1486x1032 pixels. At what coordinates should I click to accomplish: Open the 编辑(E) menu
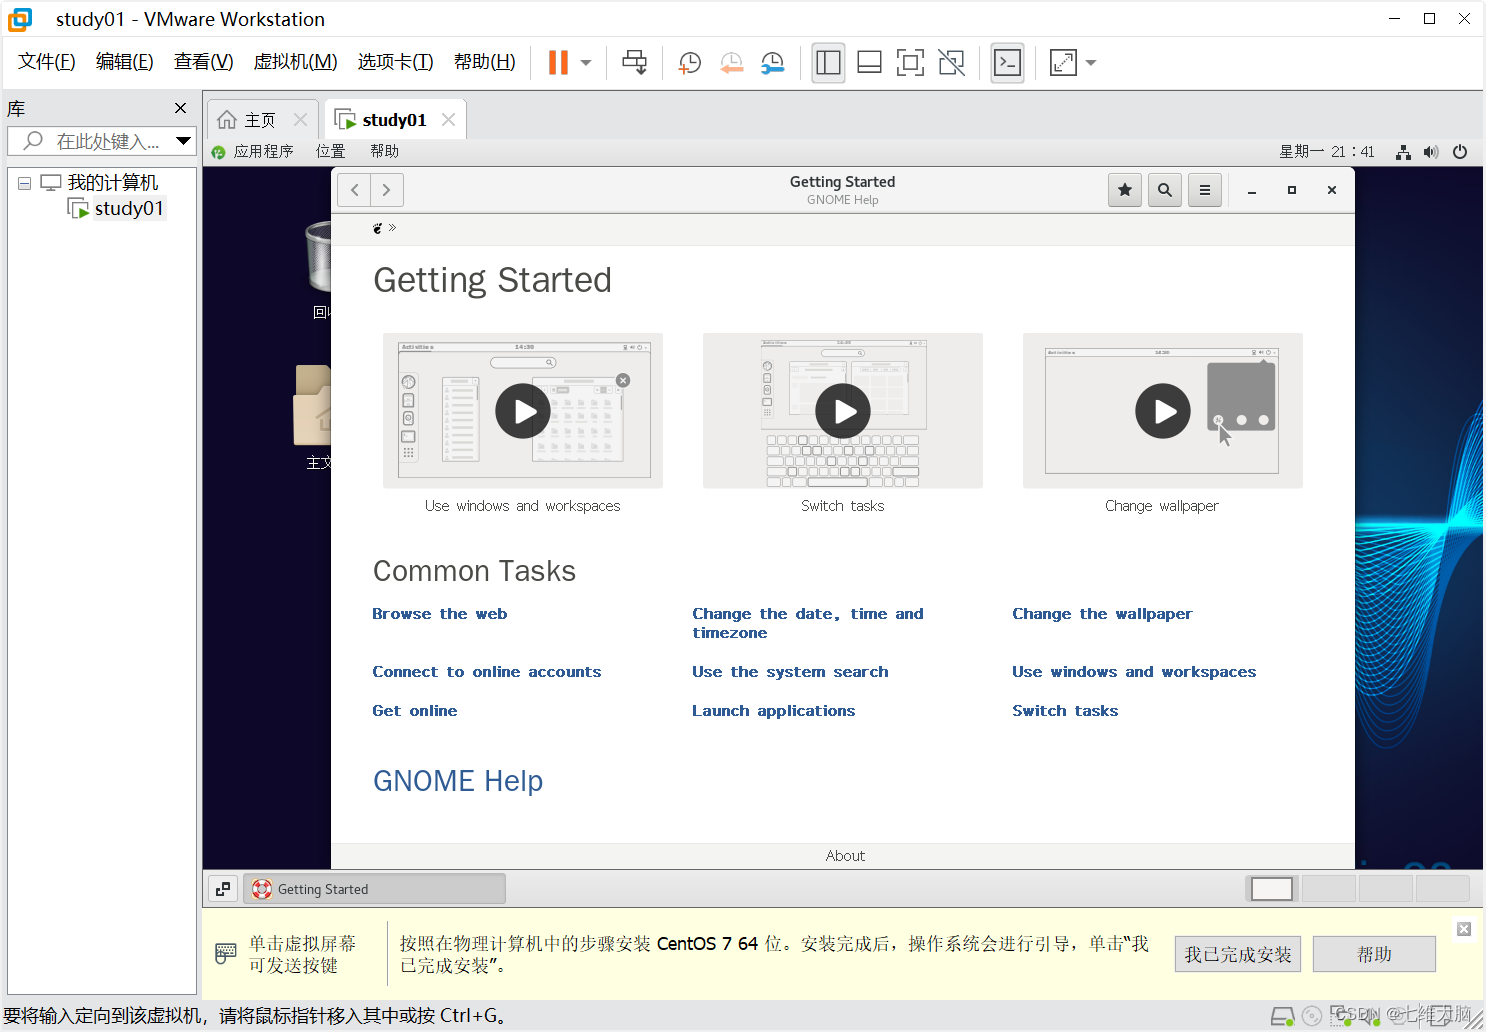click(124, 62)
